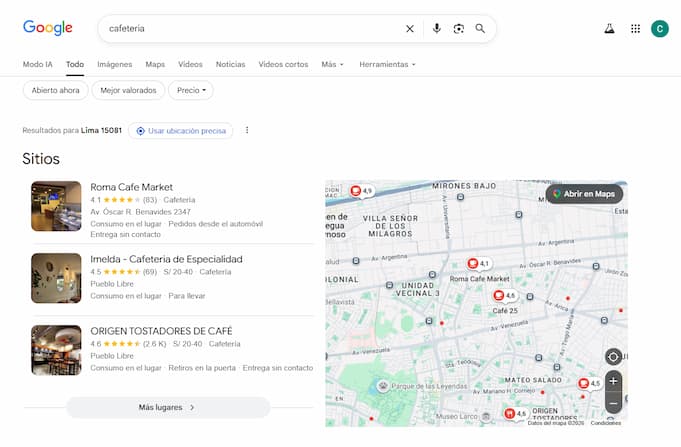This screenshot has width=681, height=447.
Task: Expand the Más search categories menu
Action: click(x=332, y=64)
